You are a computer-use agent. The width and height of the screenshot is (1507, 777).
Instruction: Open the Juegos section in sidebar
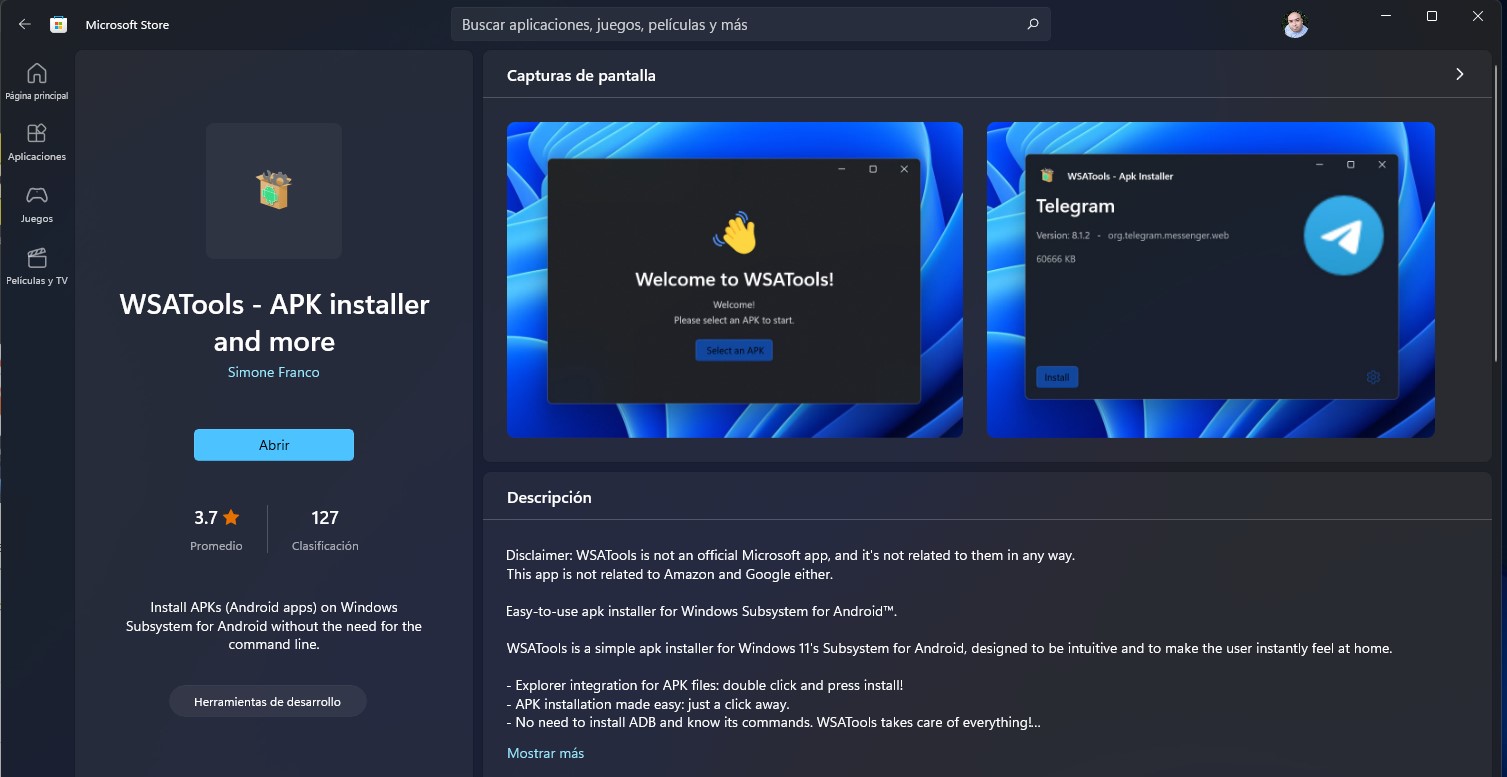[37, 204]
